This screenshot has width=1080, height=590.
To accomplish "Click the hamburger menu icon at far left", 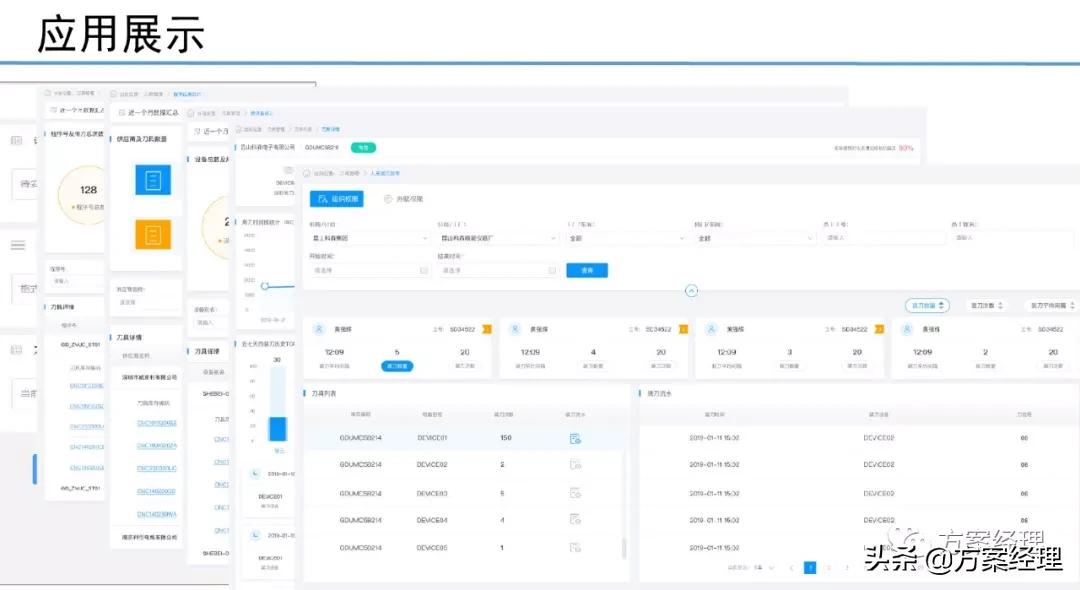I will pos(17,245).
